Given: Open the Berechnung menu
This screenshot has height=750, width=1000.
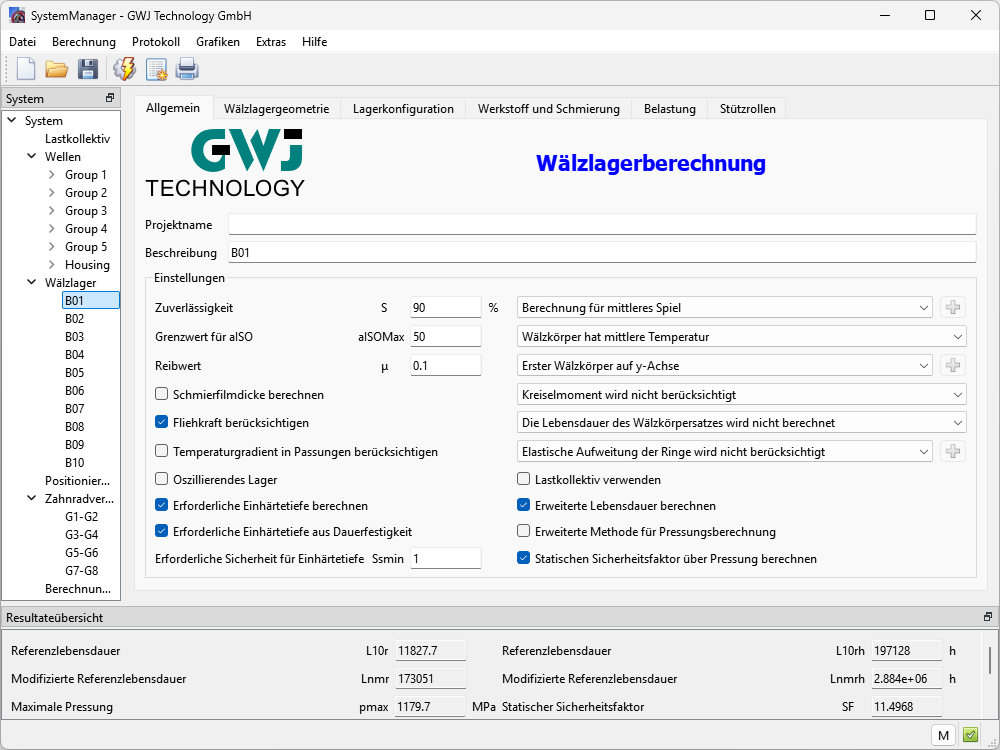Looking at the screenshot, I should coord(84,42).
